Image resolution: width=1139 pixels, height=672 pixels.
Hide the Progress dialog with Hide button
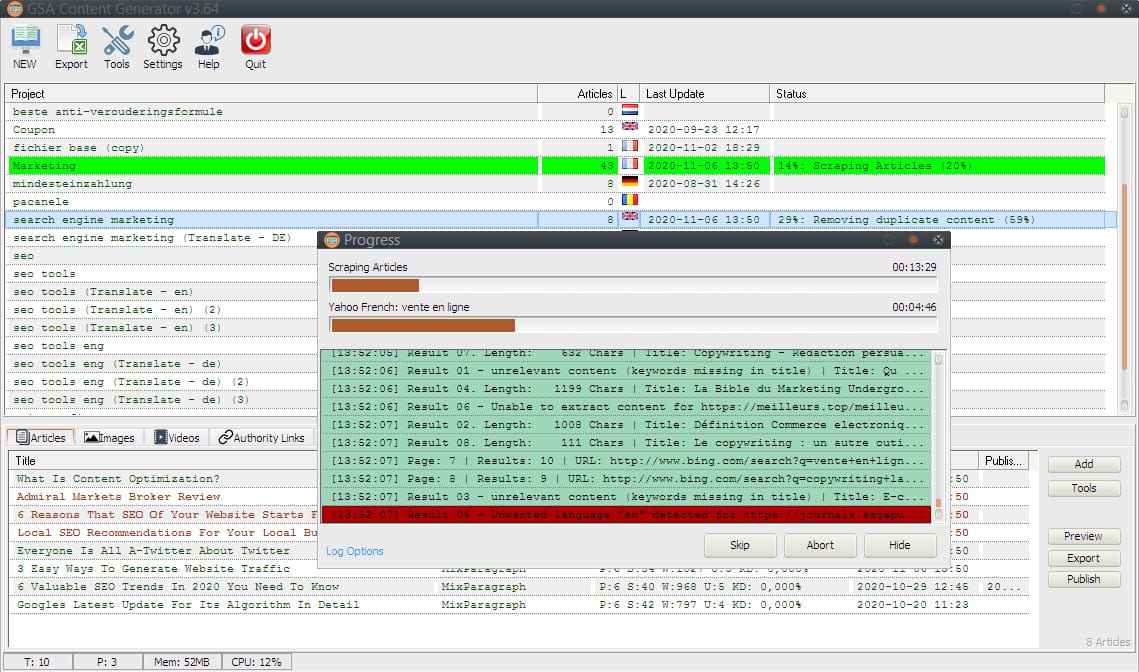click(900, 545)
